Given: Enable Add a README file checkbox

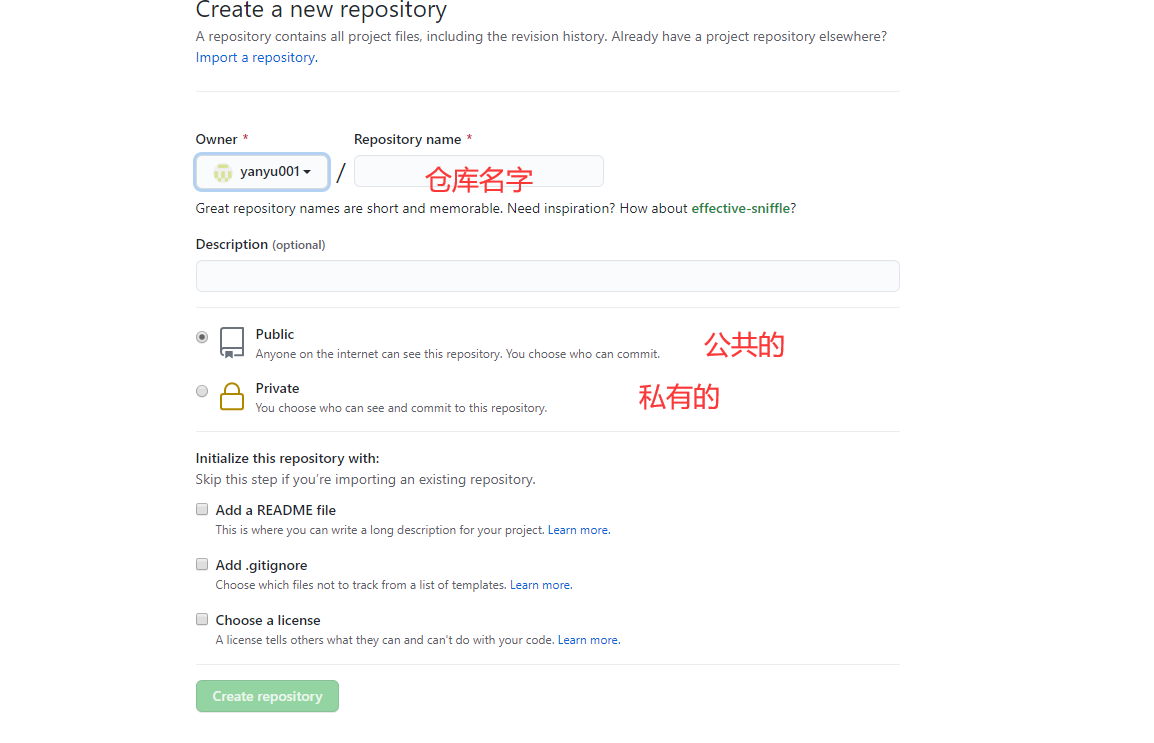Looking at the screenshot, I should coord(202,509).
